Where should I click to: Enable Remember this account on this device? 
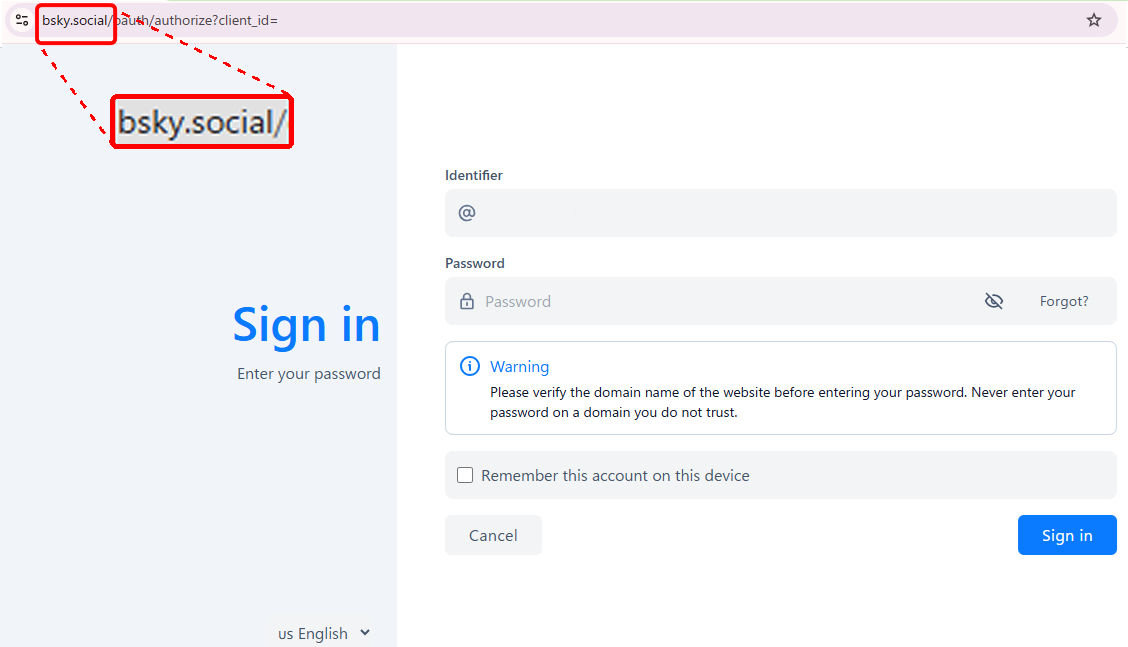pyautogui.click(x=465, y=475)
